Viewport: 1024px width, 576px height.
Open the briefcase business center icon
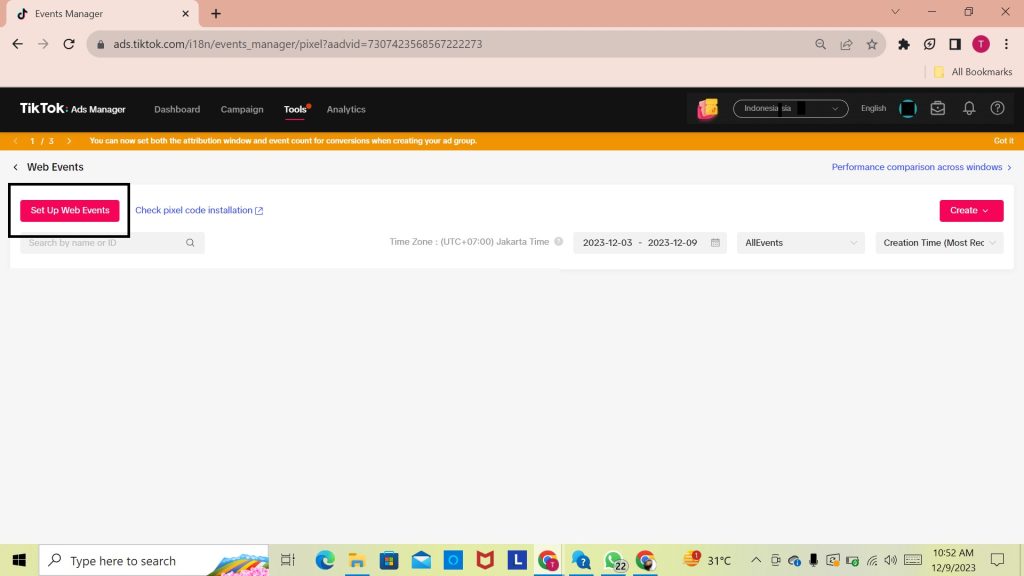pyautogui.click(x=937, y=109)
